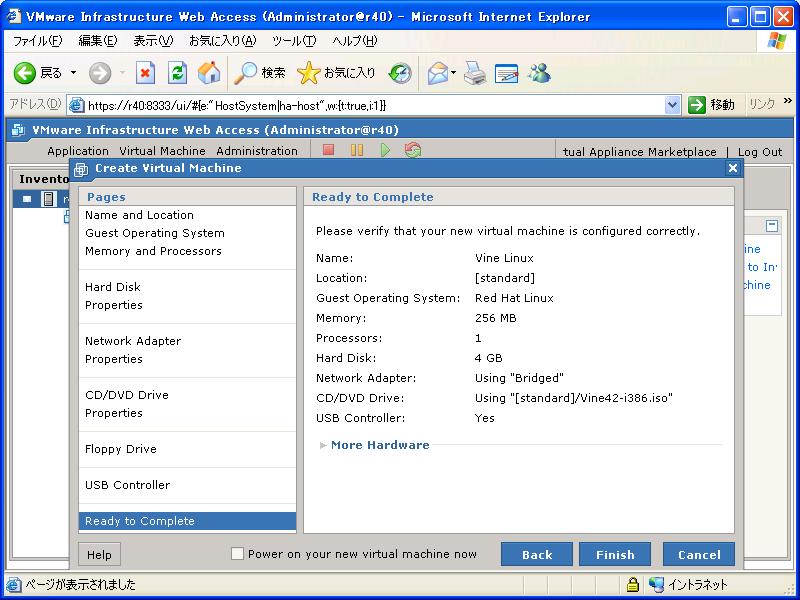Open the ヘルプ(H) menu
Screen dimensions: 800x600
(x=355, y=41)
